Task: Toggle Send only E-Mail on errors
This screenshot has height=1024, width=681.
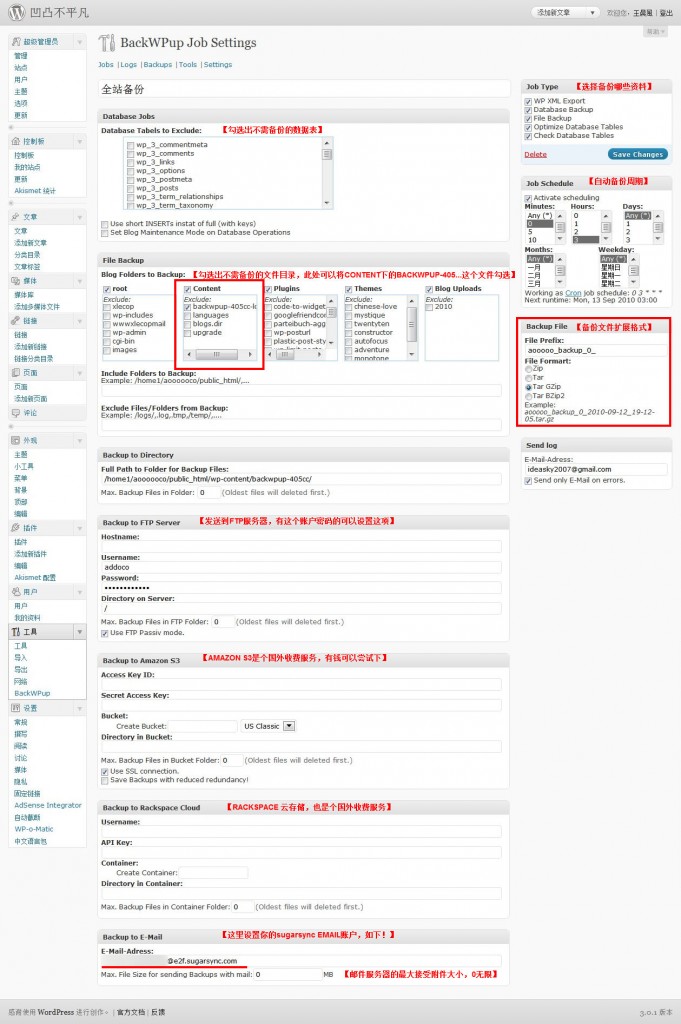Action: (x=528, y=481)
